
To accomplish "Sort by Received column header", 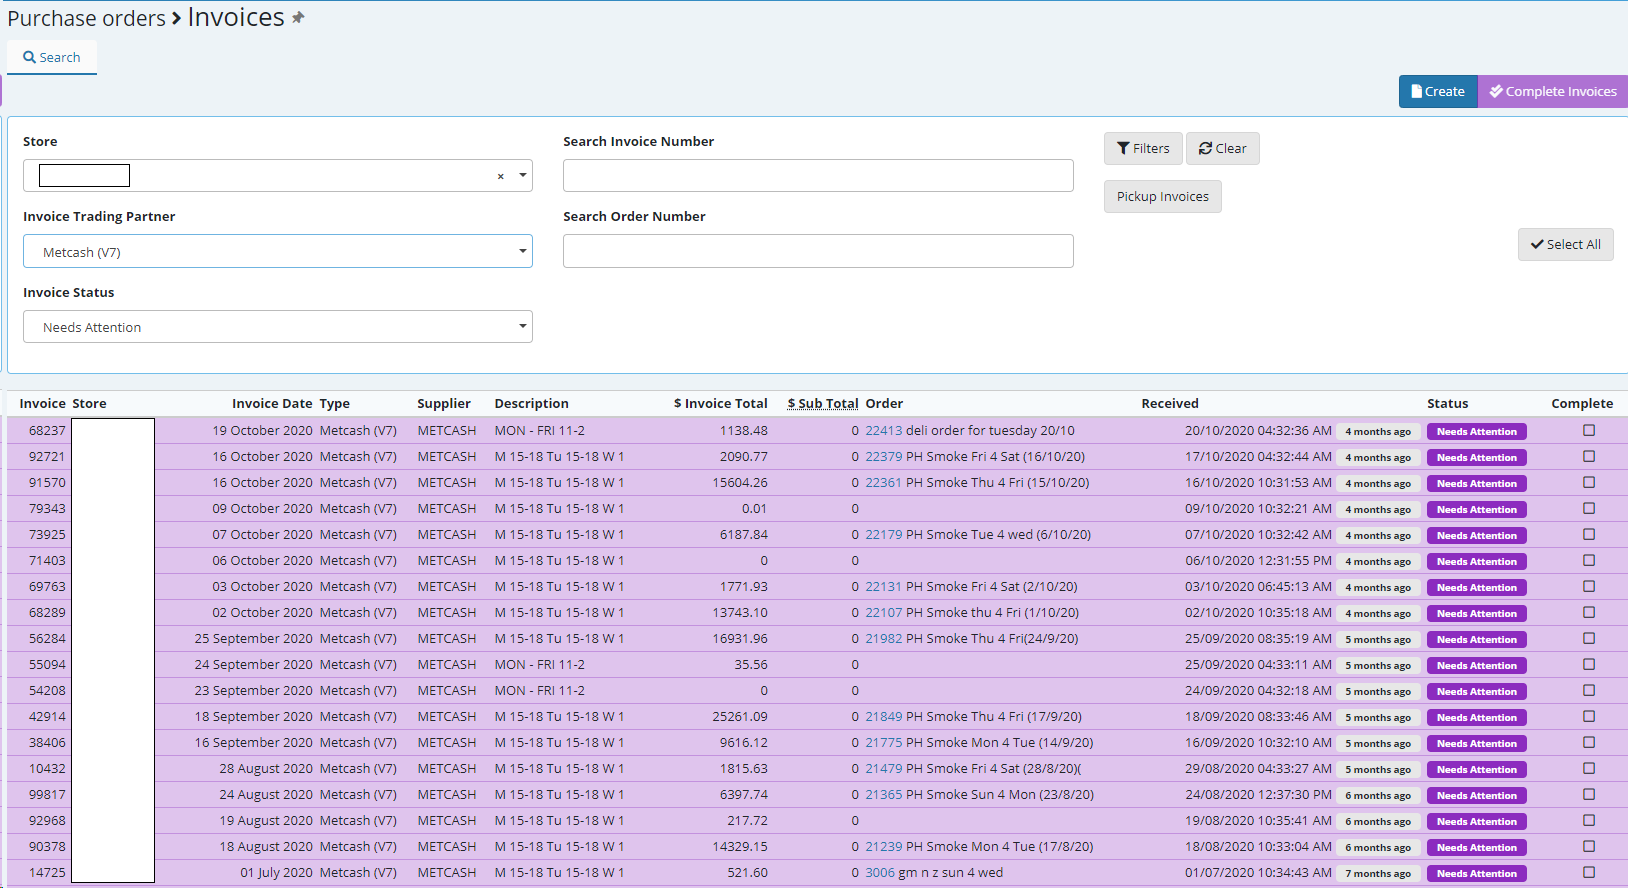I will 1170,404.
